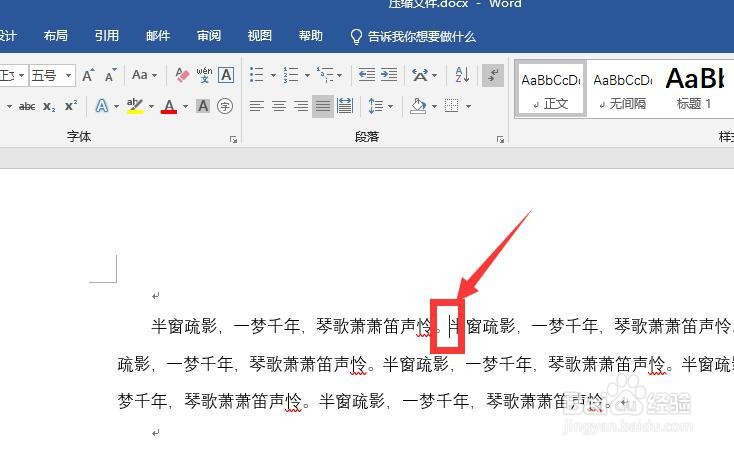Open the 引用 tab
The image size is (734, 452).
tap(107, 36)
